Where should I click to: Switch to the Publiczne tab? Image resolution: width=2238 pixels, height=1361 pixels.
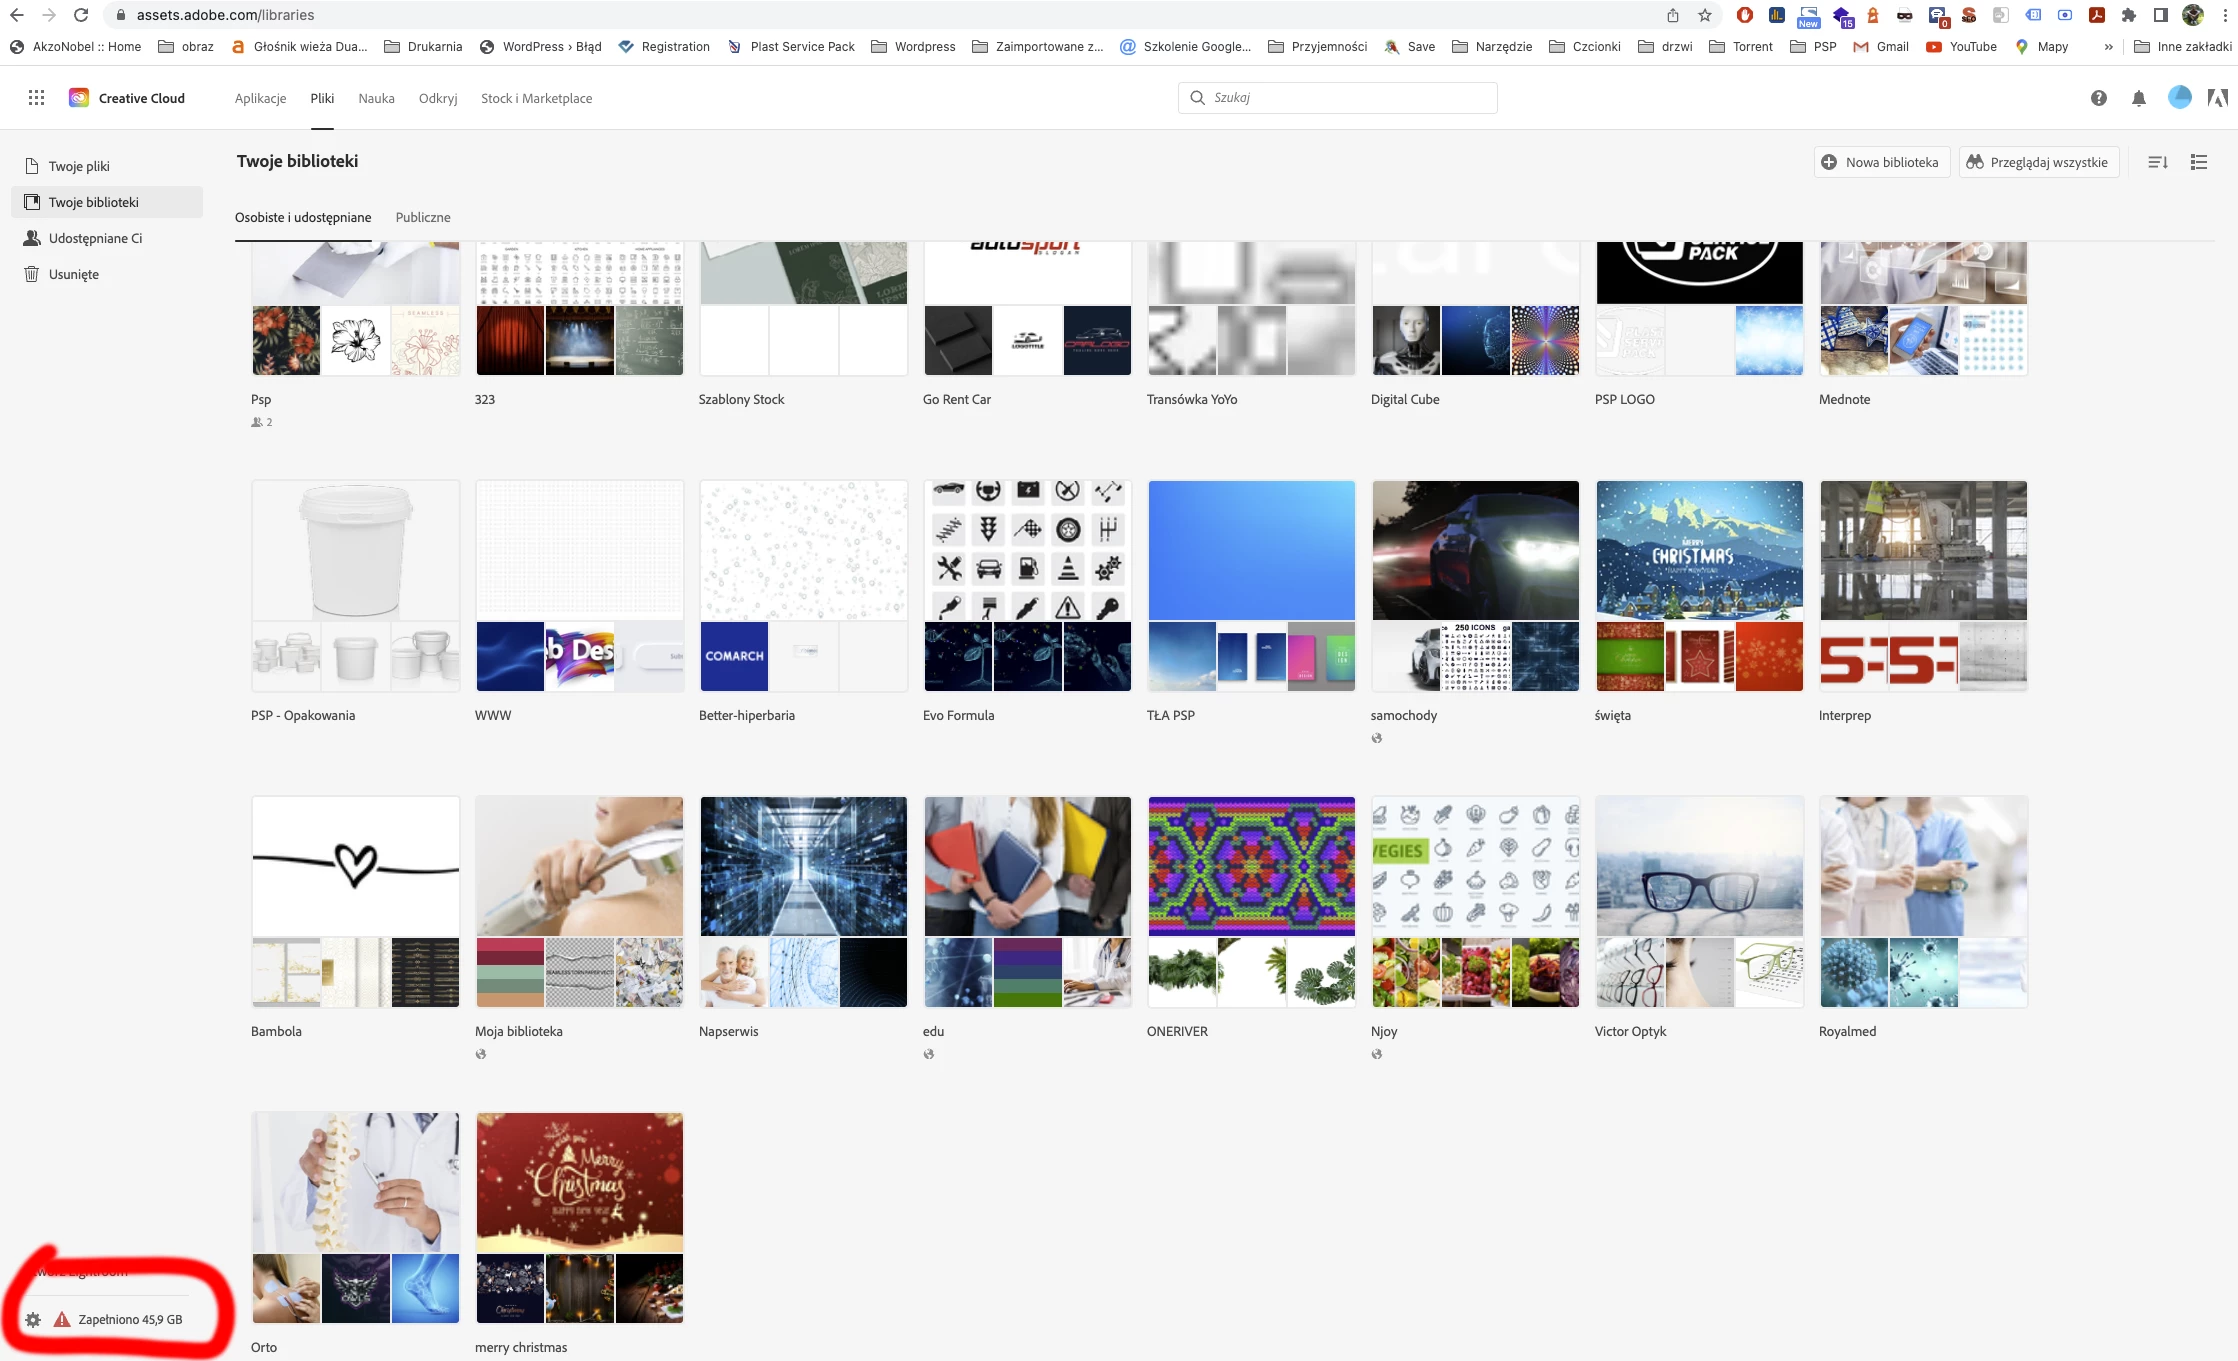[x=423, y=218]
